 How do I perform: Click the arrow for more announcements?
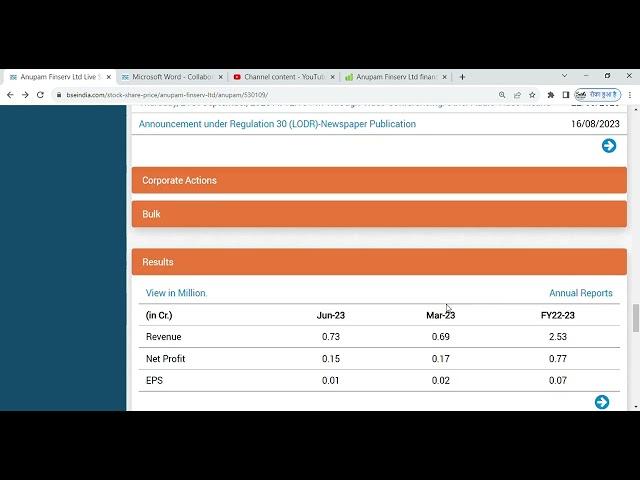click(x=609, y=146)
